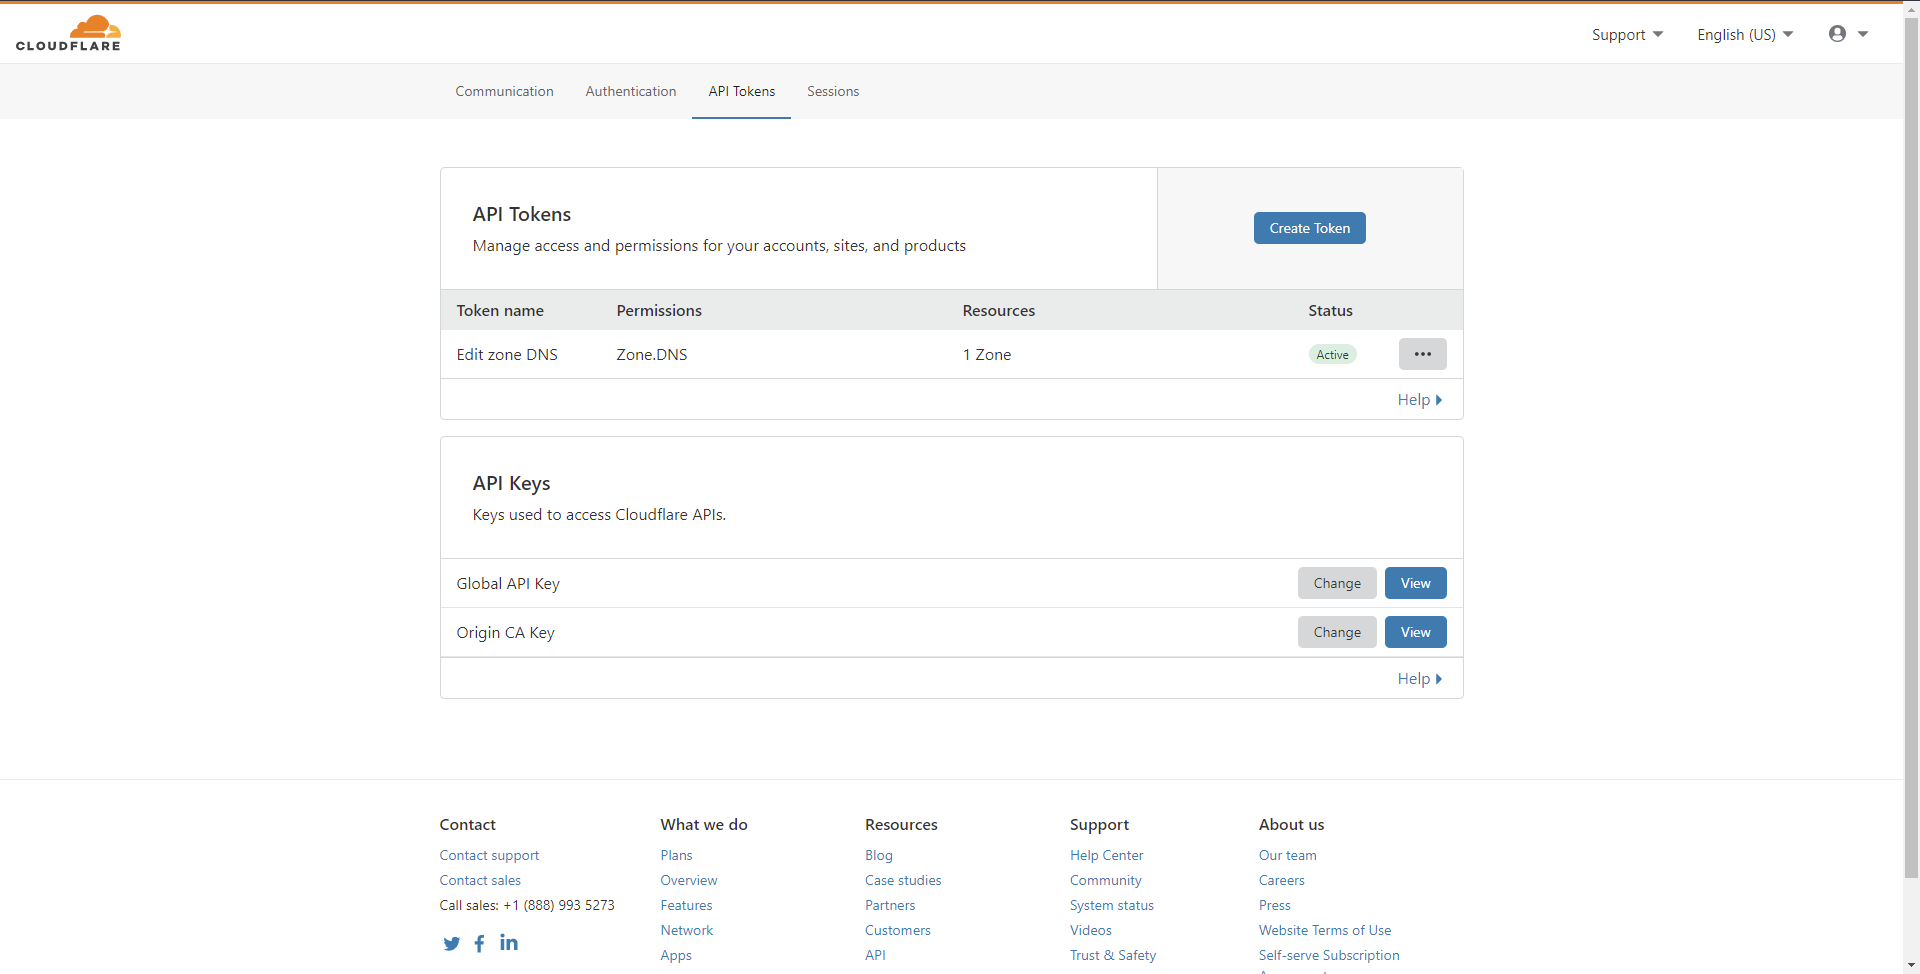1920x974 pixels.
Task: Click the scrollbar down arrow
Action: [1911, 966]
